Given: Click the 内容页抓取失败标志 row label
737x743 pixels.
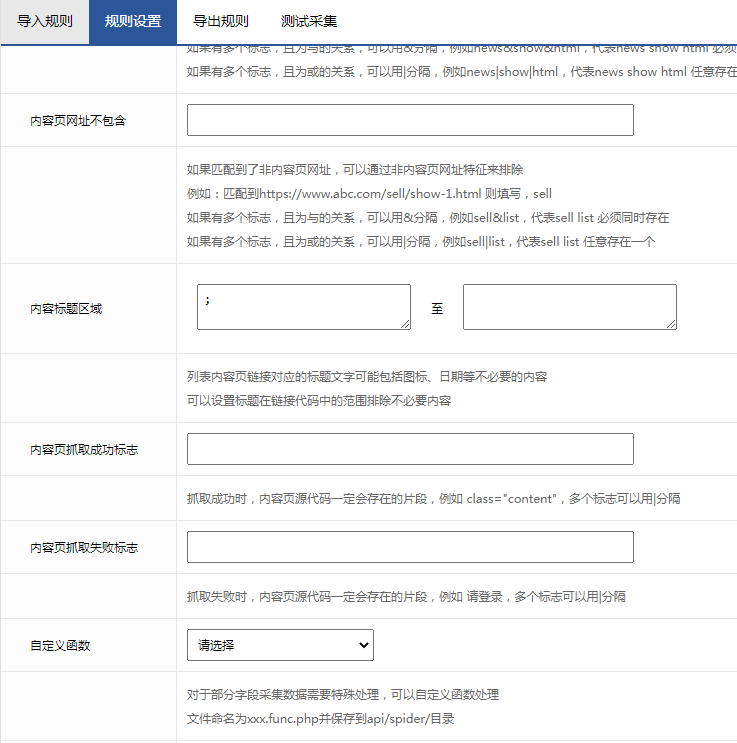Looking at the screenshot, I should coord(84,548).
